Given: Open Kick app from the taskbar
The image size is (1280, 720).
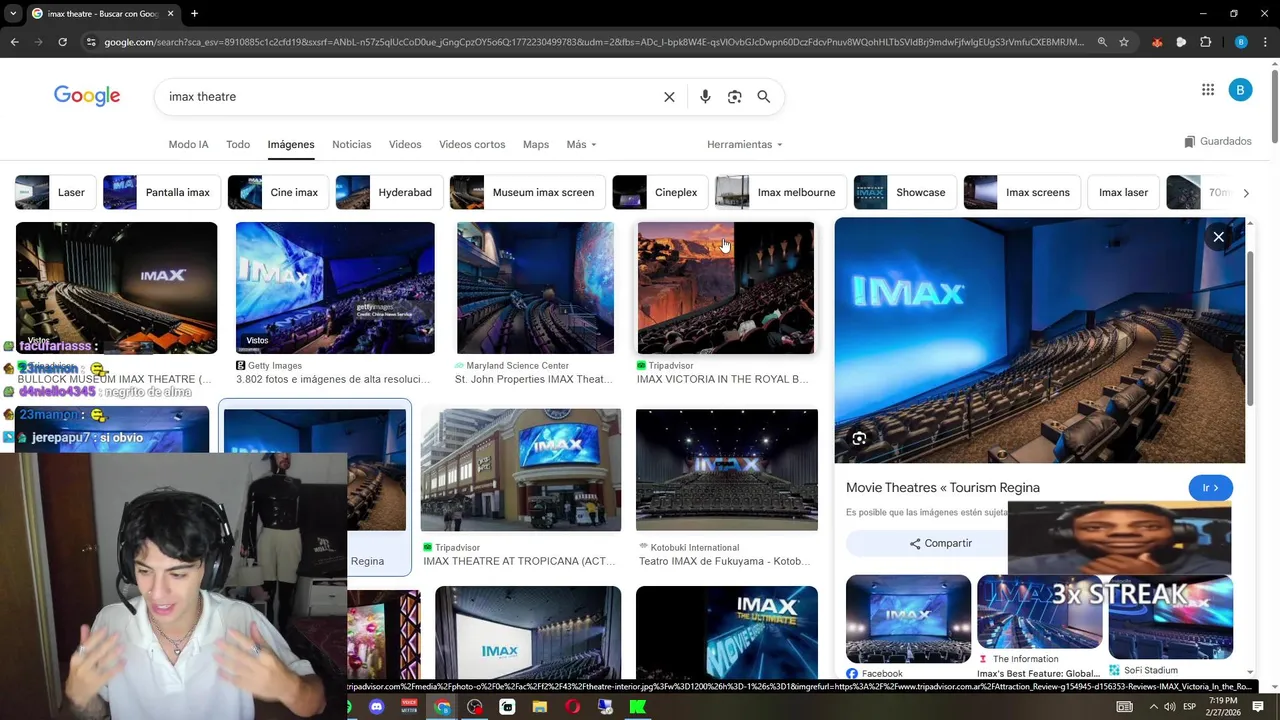Looking at the screenshot, I should 637,707.
